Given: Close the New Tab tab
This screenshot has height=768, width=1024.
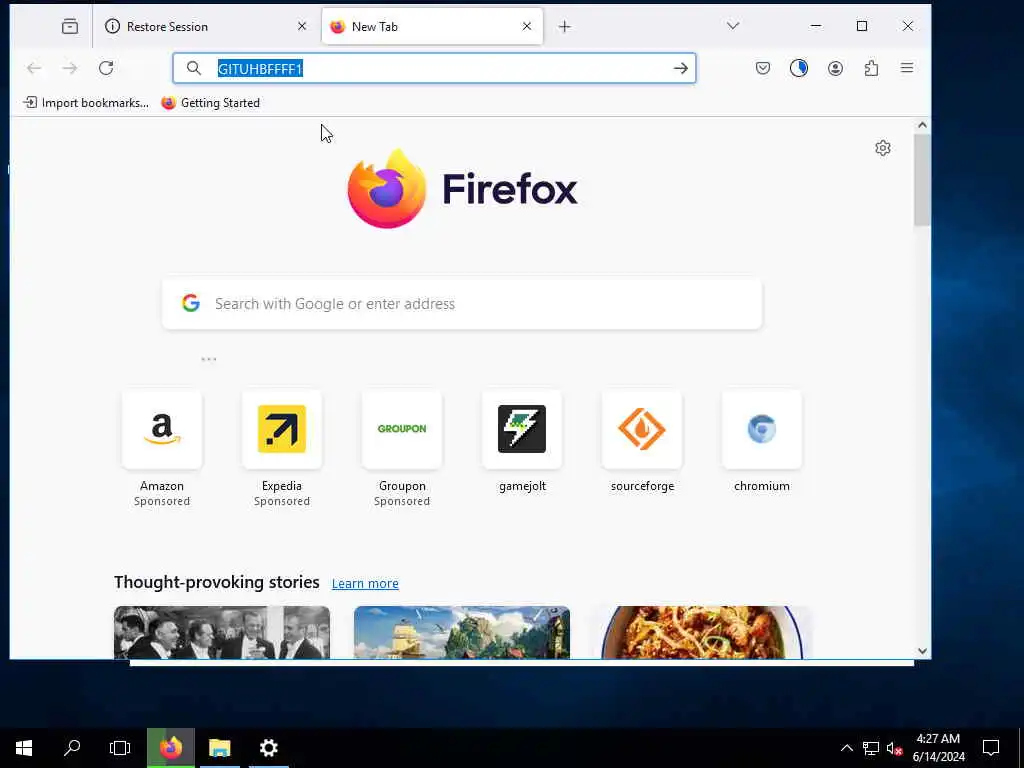Looking at the screenshot, I should [527, 26].
